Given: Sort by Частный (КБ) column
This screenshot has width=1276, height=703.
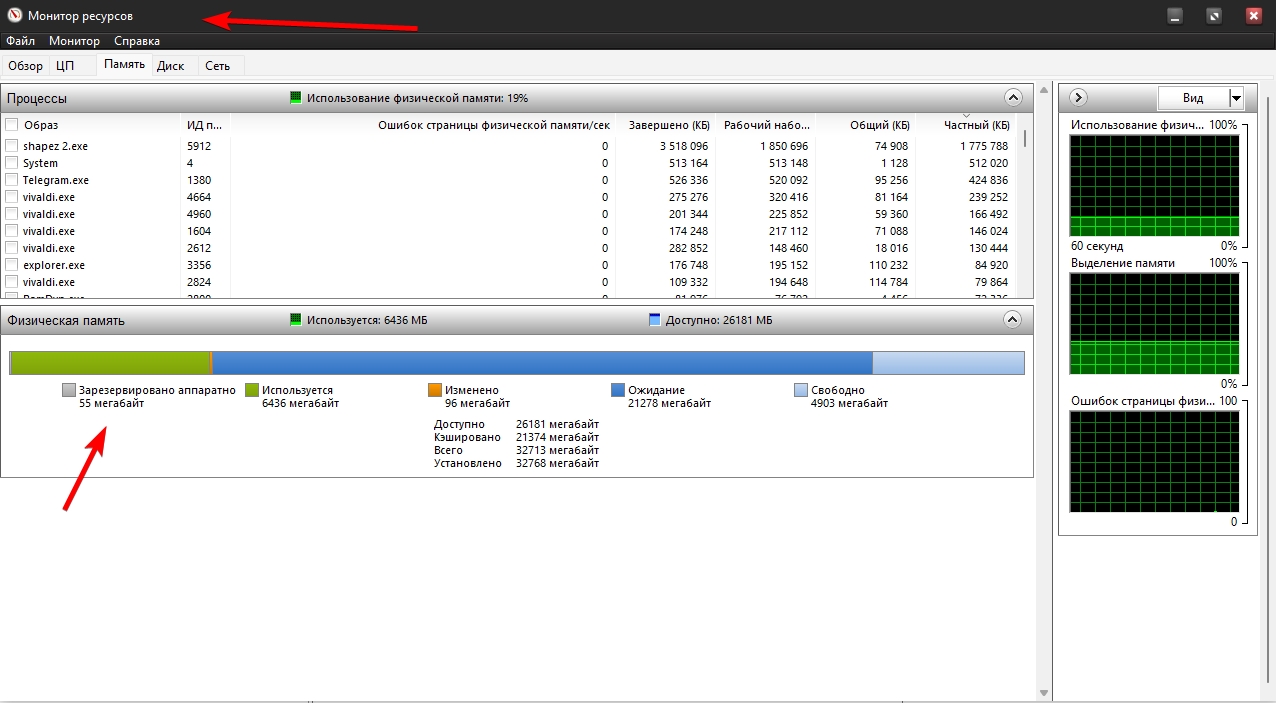Looking at the screenshot, I should point(965,125).
